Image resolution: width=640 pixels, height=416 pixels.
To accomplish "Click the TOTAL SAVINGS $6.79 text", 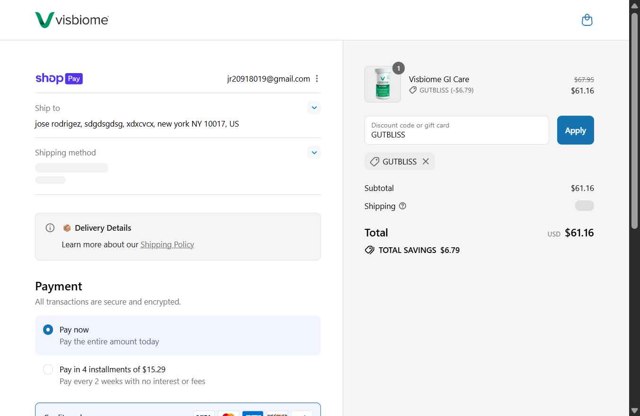I will 419,250.
